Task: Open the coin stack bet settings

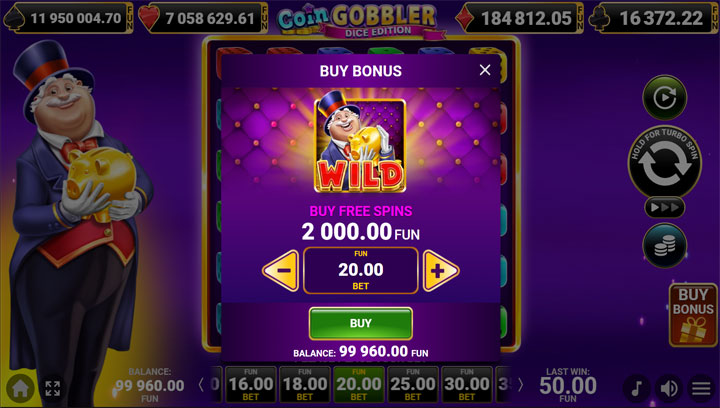Action: click(664, 246)
